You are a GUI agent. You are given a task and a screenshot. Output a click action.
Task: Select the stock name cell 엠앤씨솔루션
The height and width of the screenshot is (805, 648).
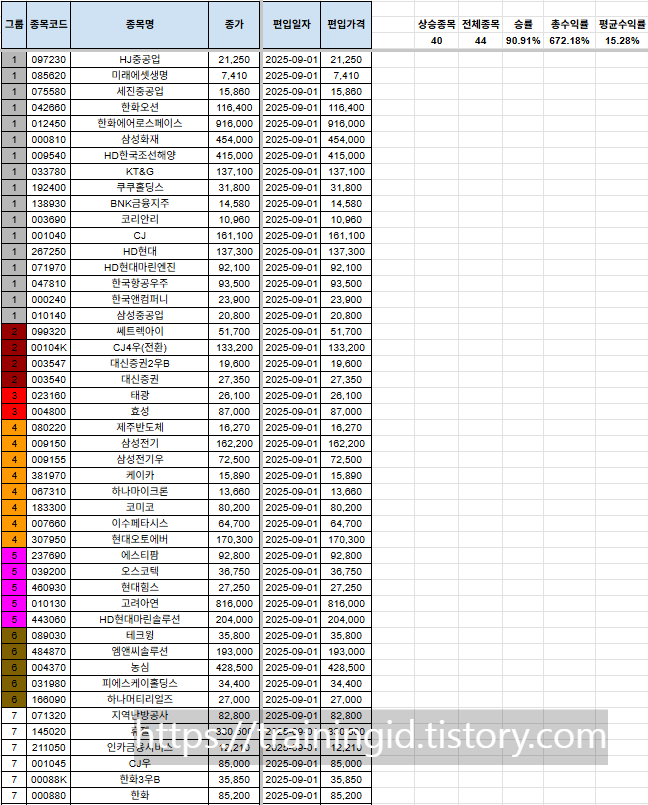[x=140, y=651]
